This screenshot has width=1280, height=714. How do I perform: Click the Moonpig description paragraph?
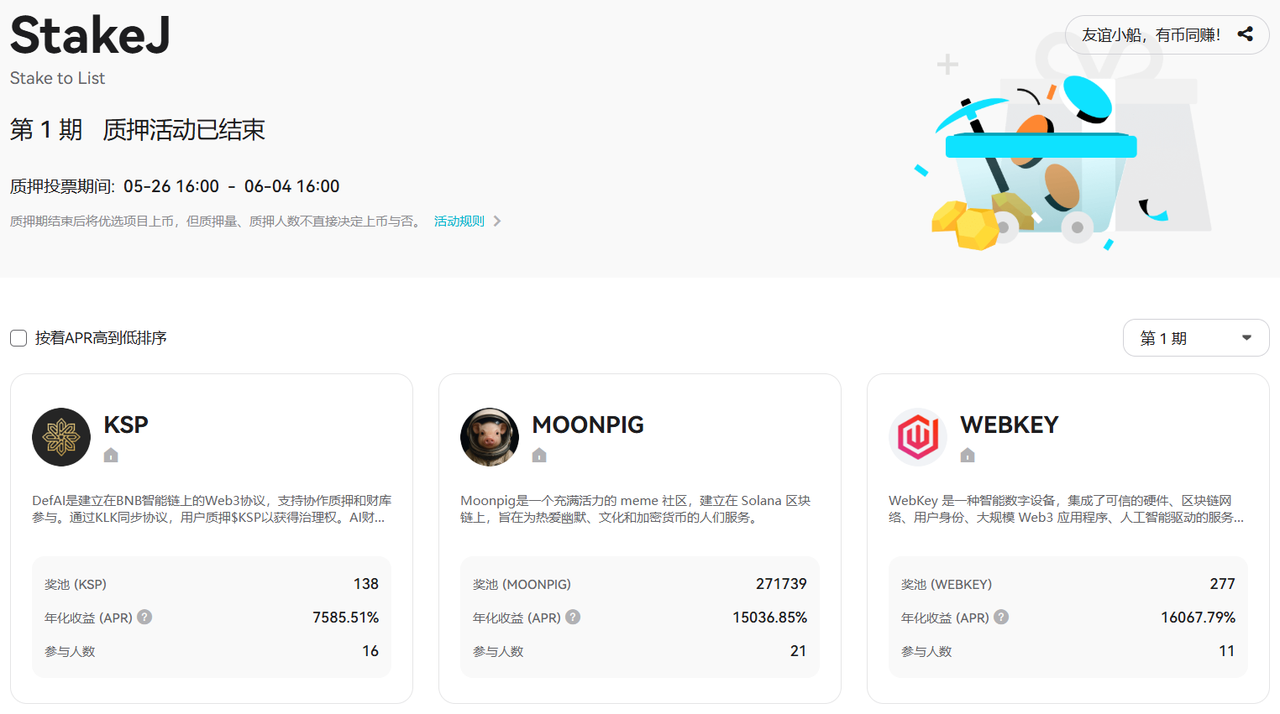click(636, 509)
